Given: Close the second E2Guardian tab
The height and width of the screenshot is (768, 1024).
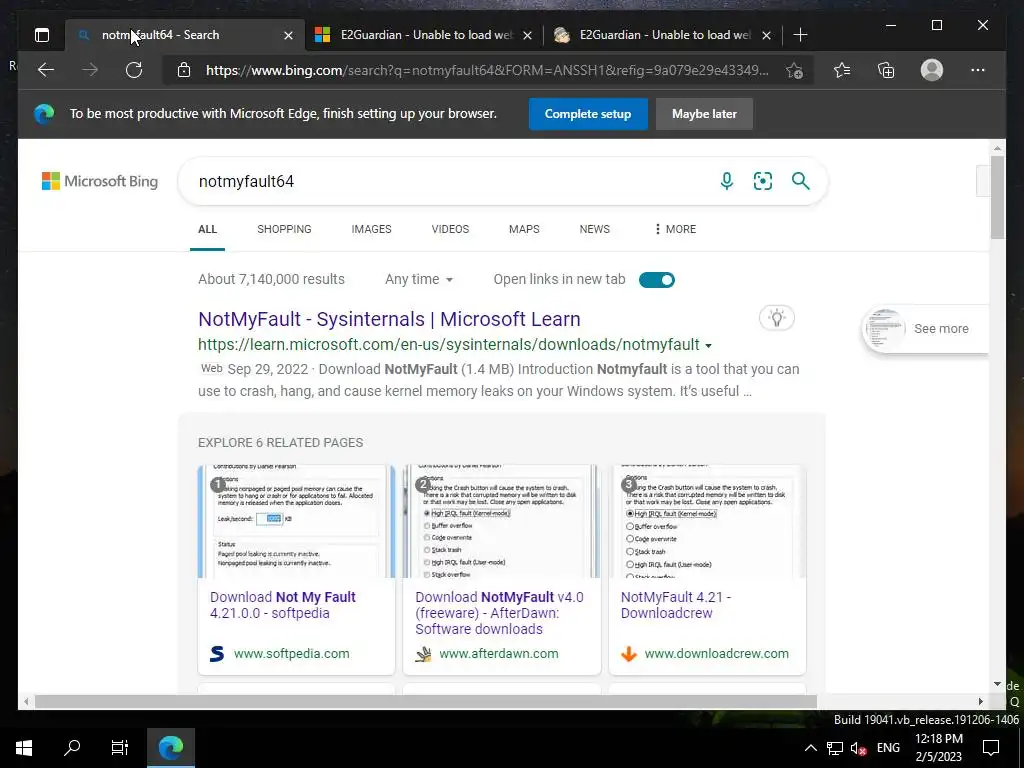Looking at the screenshot, I should [x=767, y=35].
